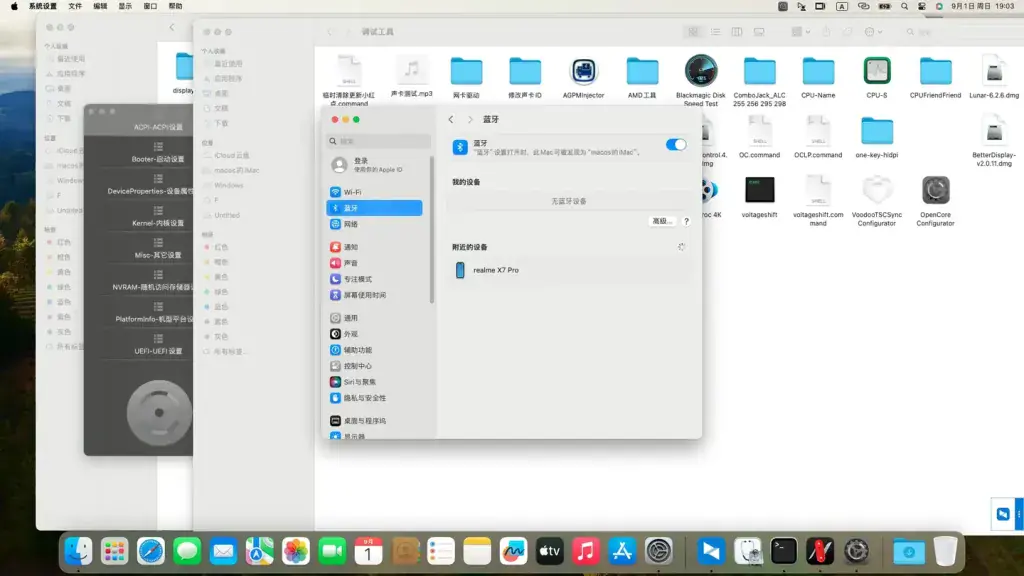Viewport: 1024px width, 576px height.
Task: Click the 高级… Bluetooth button
Action: click(x=662, y=221)
